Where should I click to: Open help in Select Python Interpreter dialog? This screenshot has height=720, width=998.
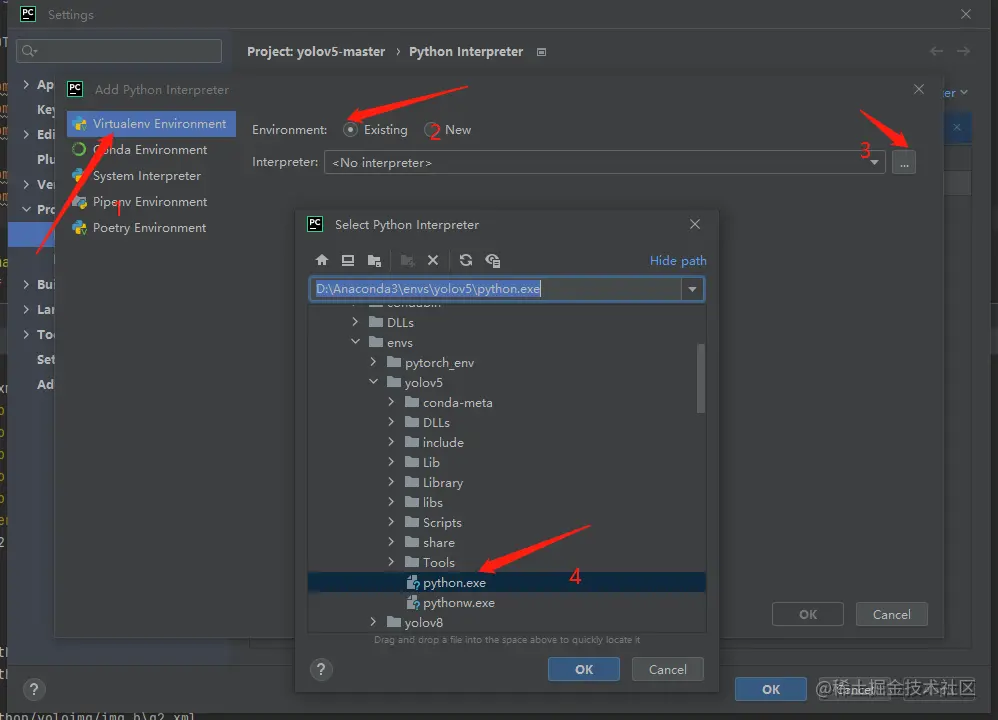(x=321, y=669)
